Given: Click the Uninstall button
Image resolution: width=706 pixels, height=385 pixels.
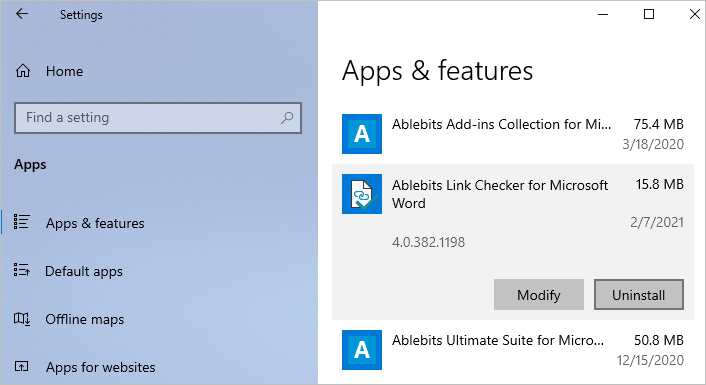Looking at the screenshot, I should (638, 294).
